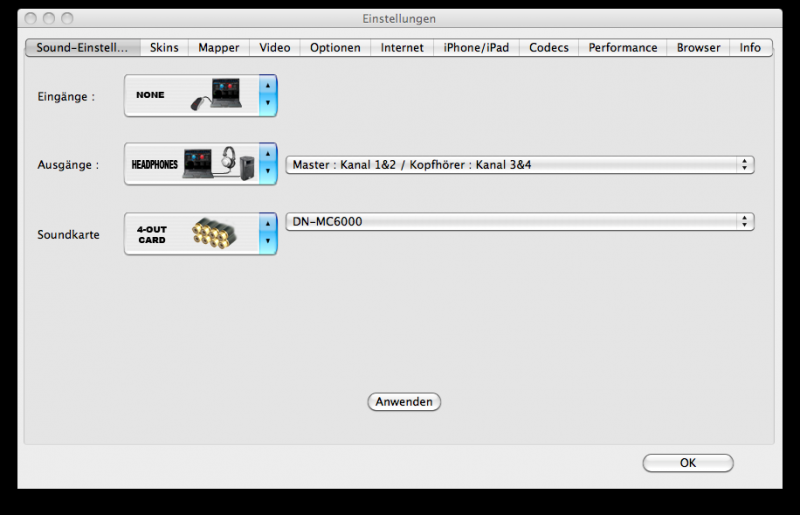Minimize the Einstellungen window

(x=49, y=18)
